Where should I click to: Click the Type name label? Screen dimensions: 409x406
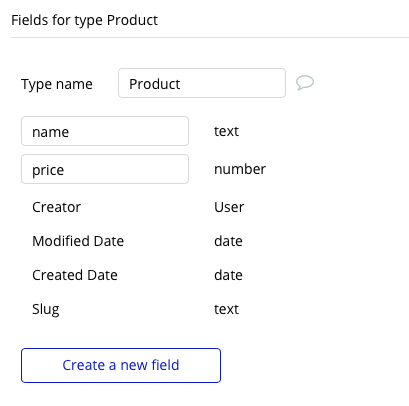click(x=57, y=84)
